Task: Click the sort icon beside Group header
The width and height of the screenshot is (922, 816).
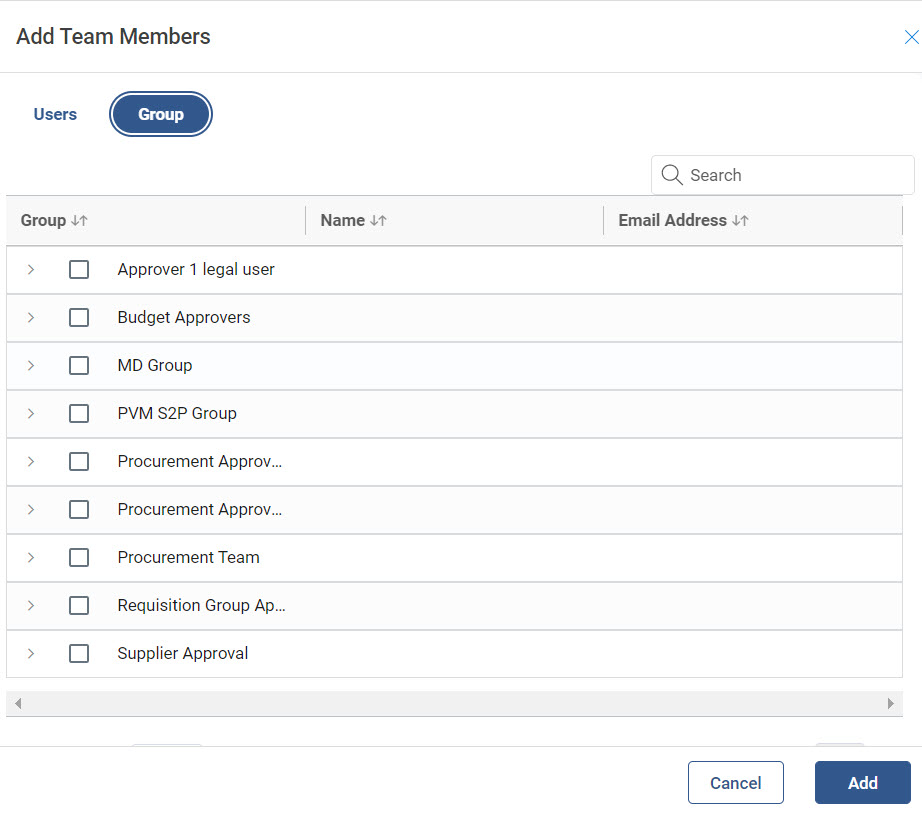Action: [80, 221]
